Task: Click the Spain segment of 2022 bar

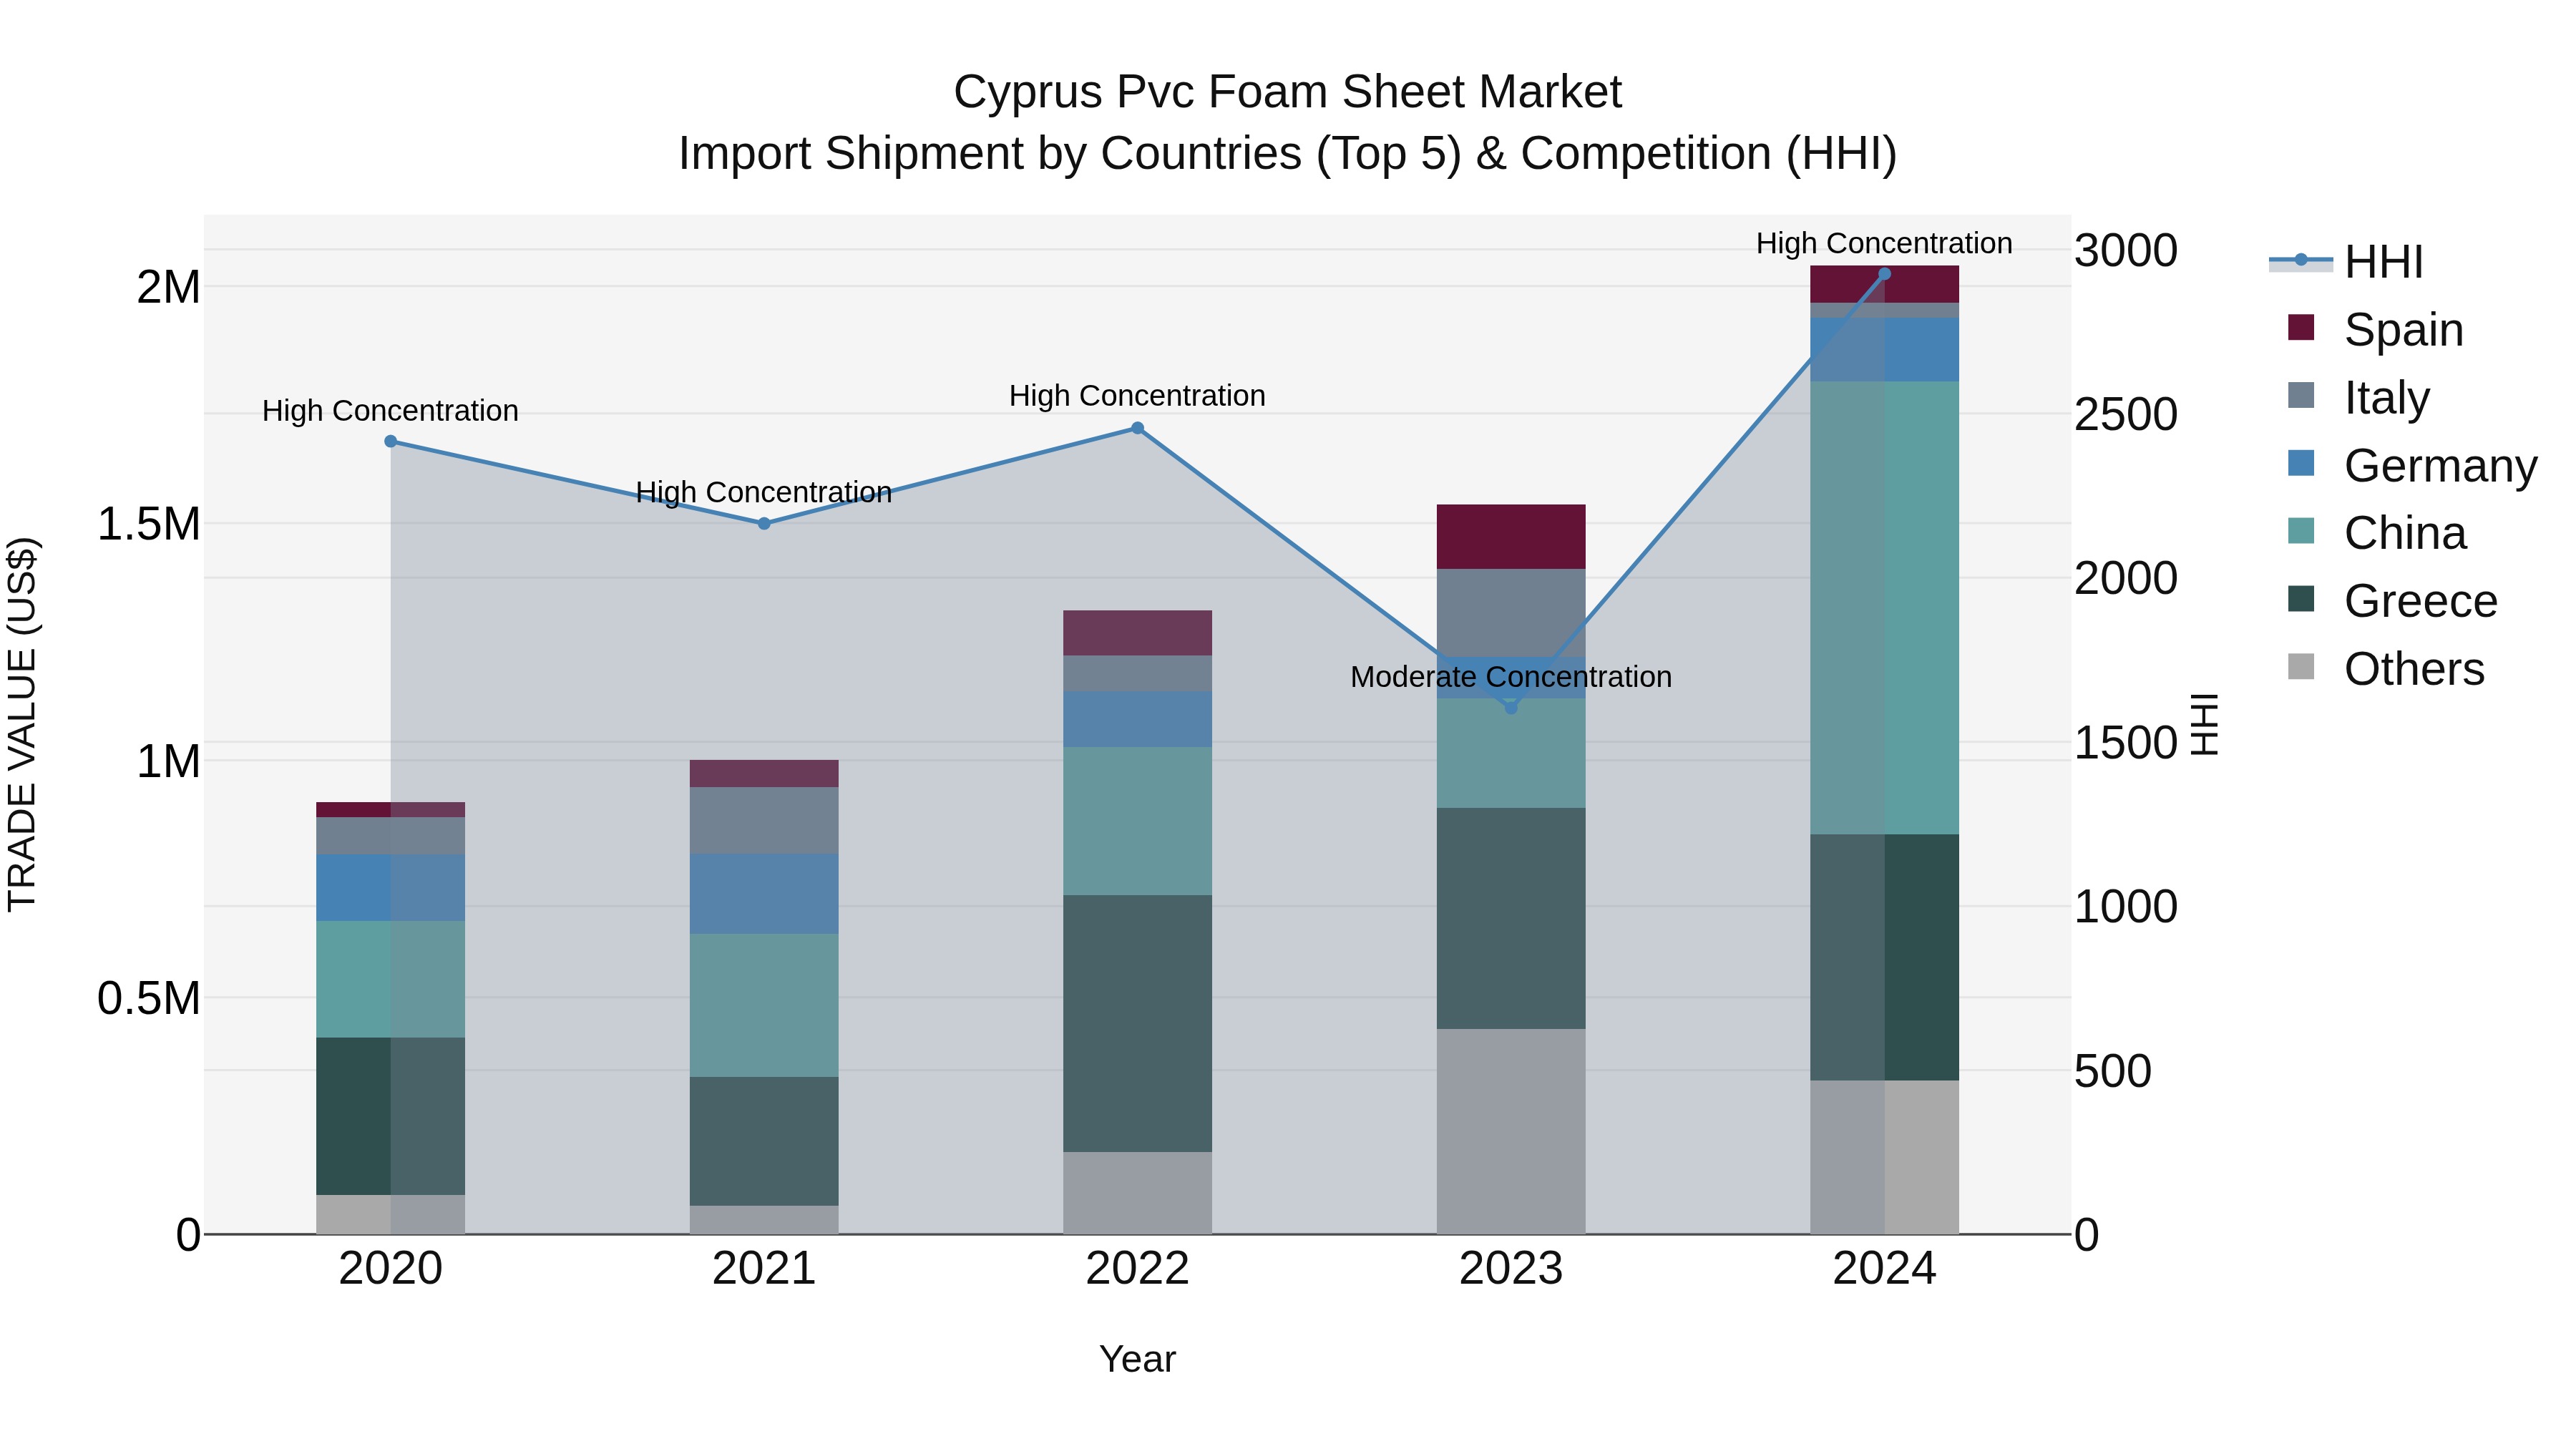Action: click(x=1137, y=633)
